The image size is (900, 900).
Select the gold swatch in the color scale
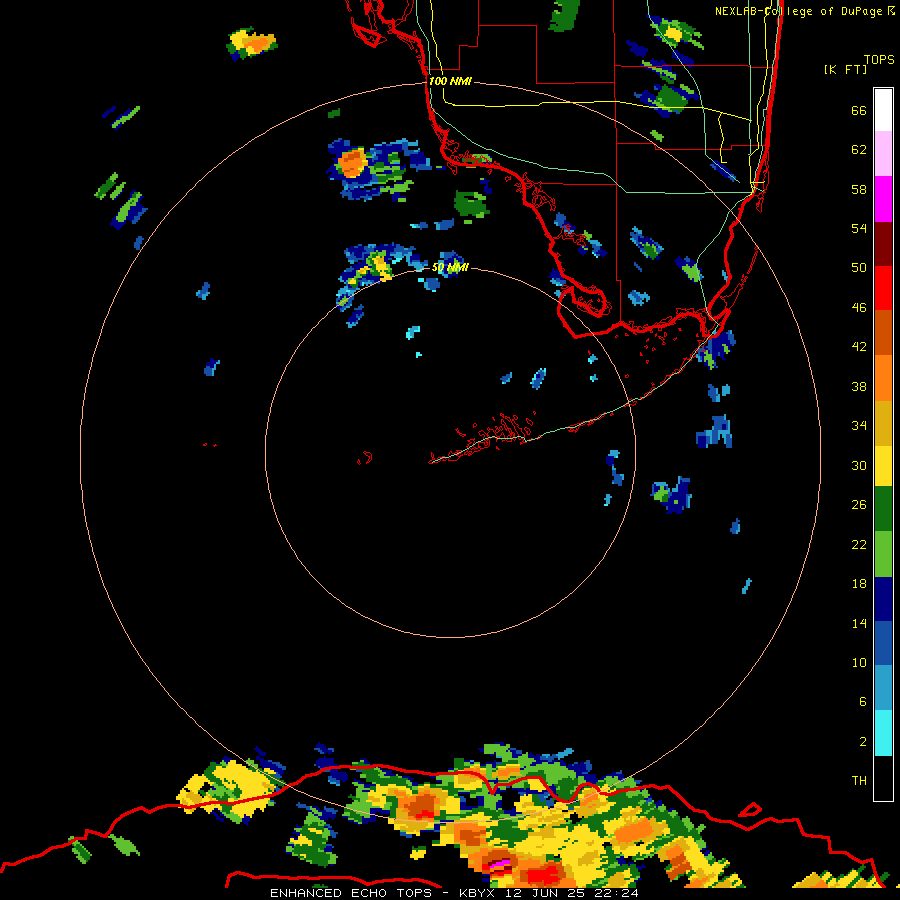(883, 422)
